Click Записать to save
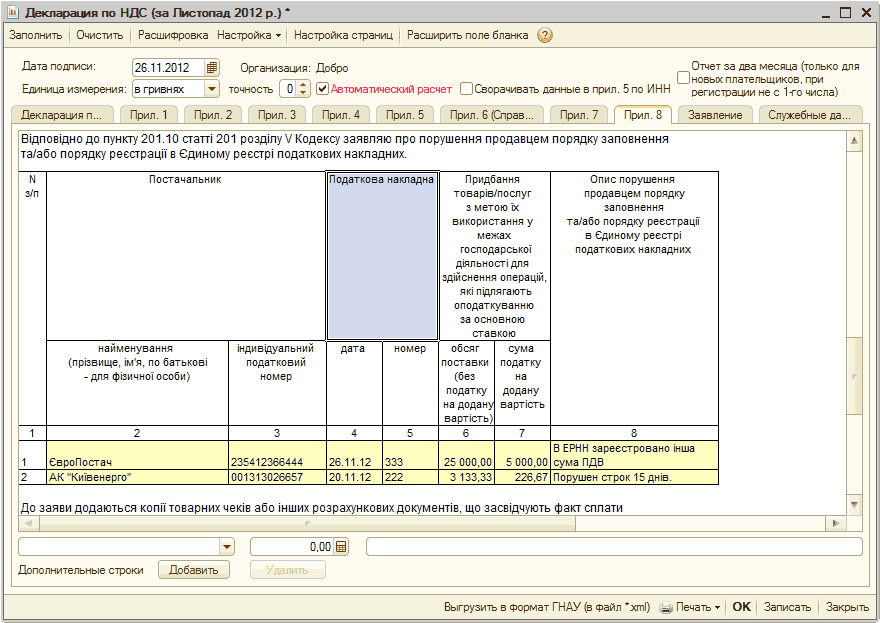Image resolution: width=880 pixels, height=623 pixels. coord(787,607)
